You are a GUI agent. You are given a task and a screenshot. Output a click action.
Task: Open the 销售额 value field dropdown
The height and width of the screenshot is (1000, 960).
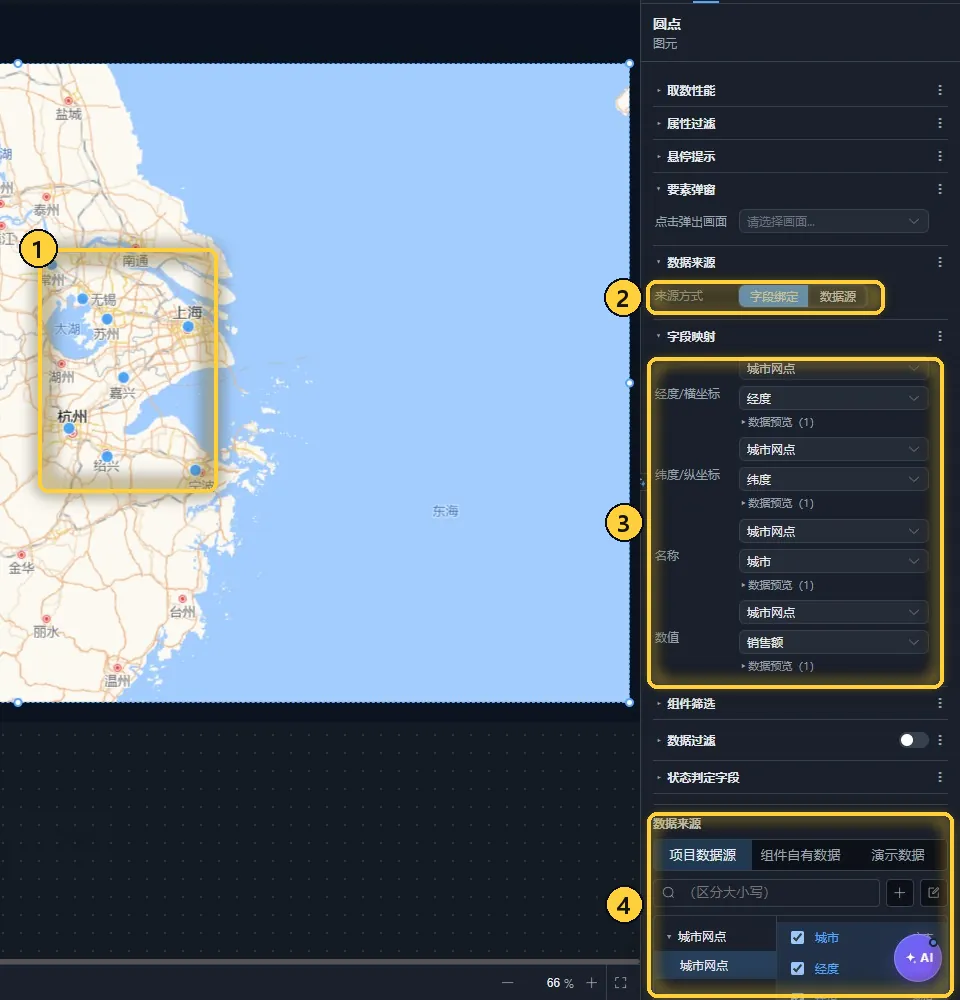tap(833, 643)
